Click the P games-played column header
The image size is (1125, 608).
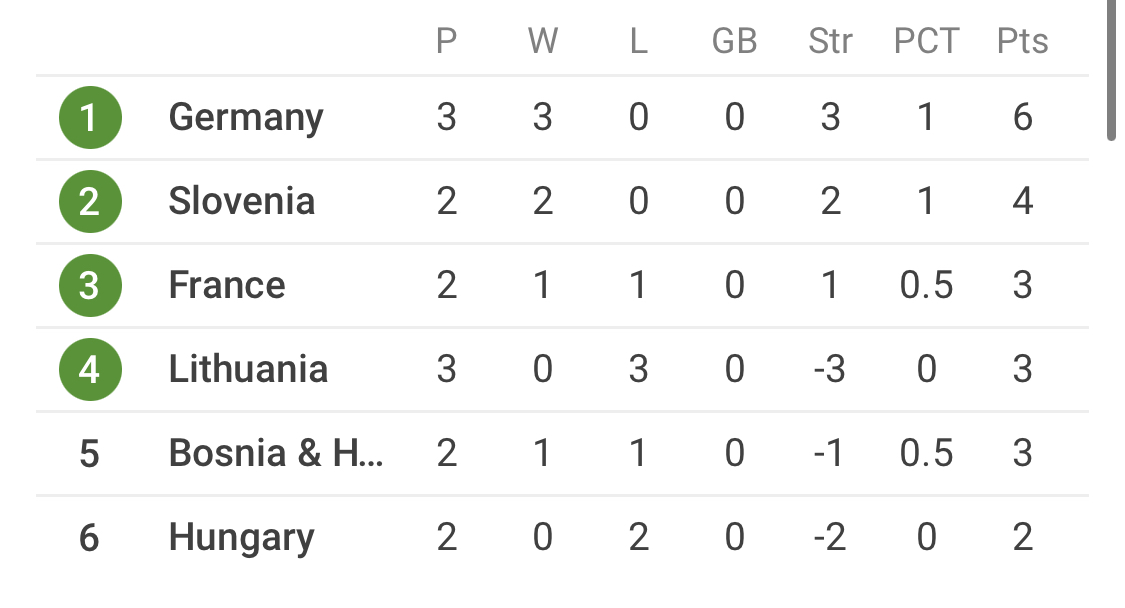click(x=446, y=42)
